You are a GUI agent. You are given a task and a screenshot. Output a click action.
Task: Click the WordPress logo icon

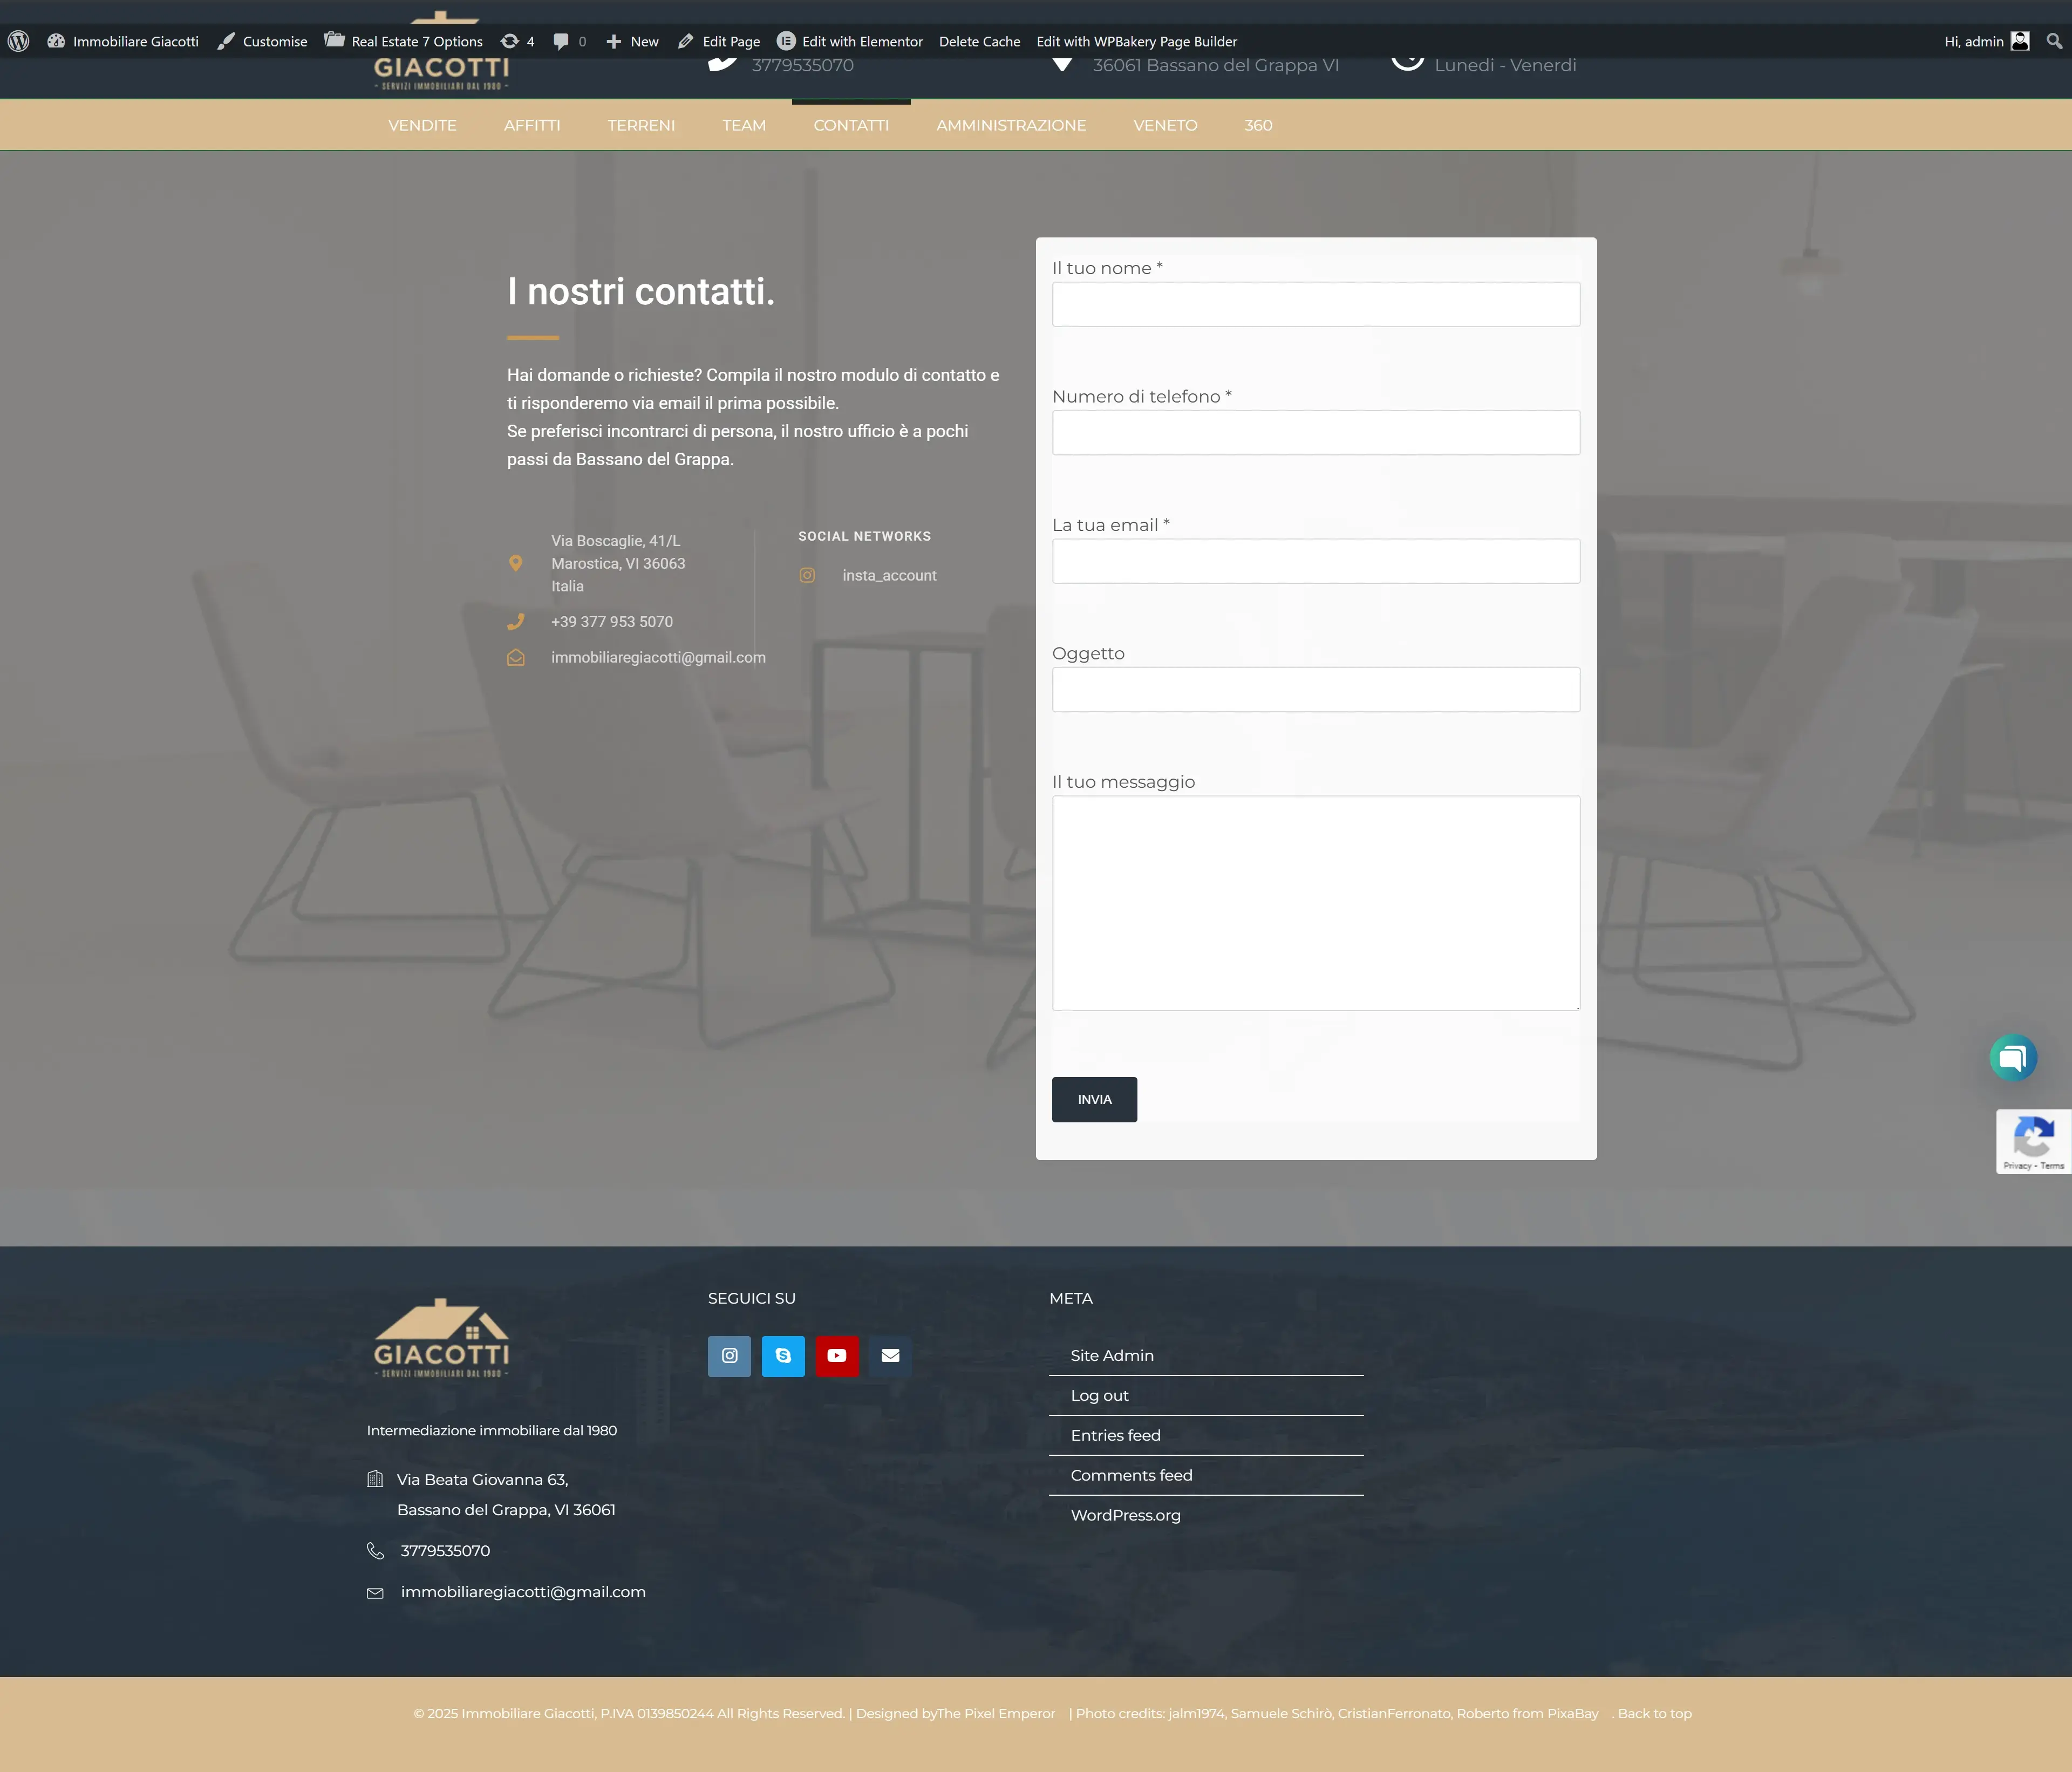18,41
